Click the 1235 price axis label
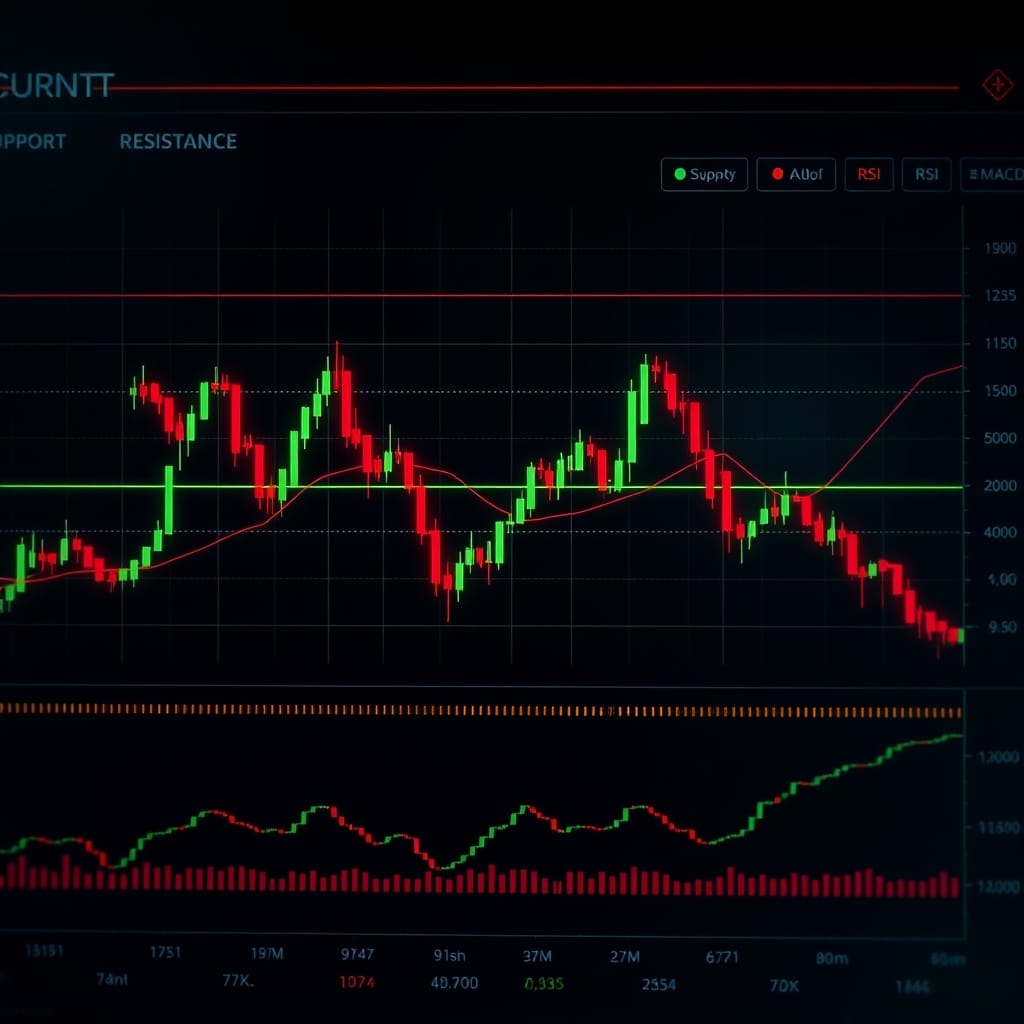 click(x=1000, y=295)
